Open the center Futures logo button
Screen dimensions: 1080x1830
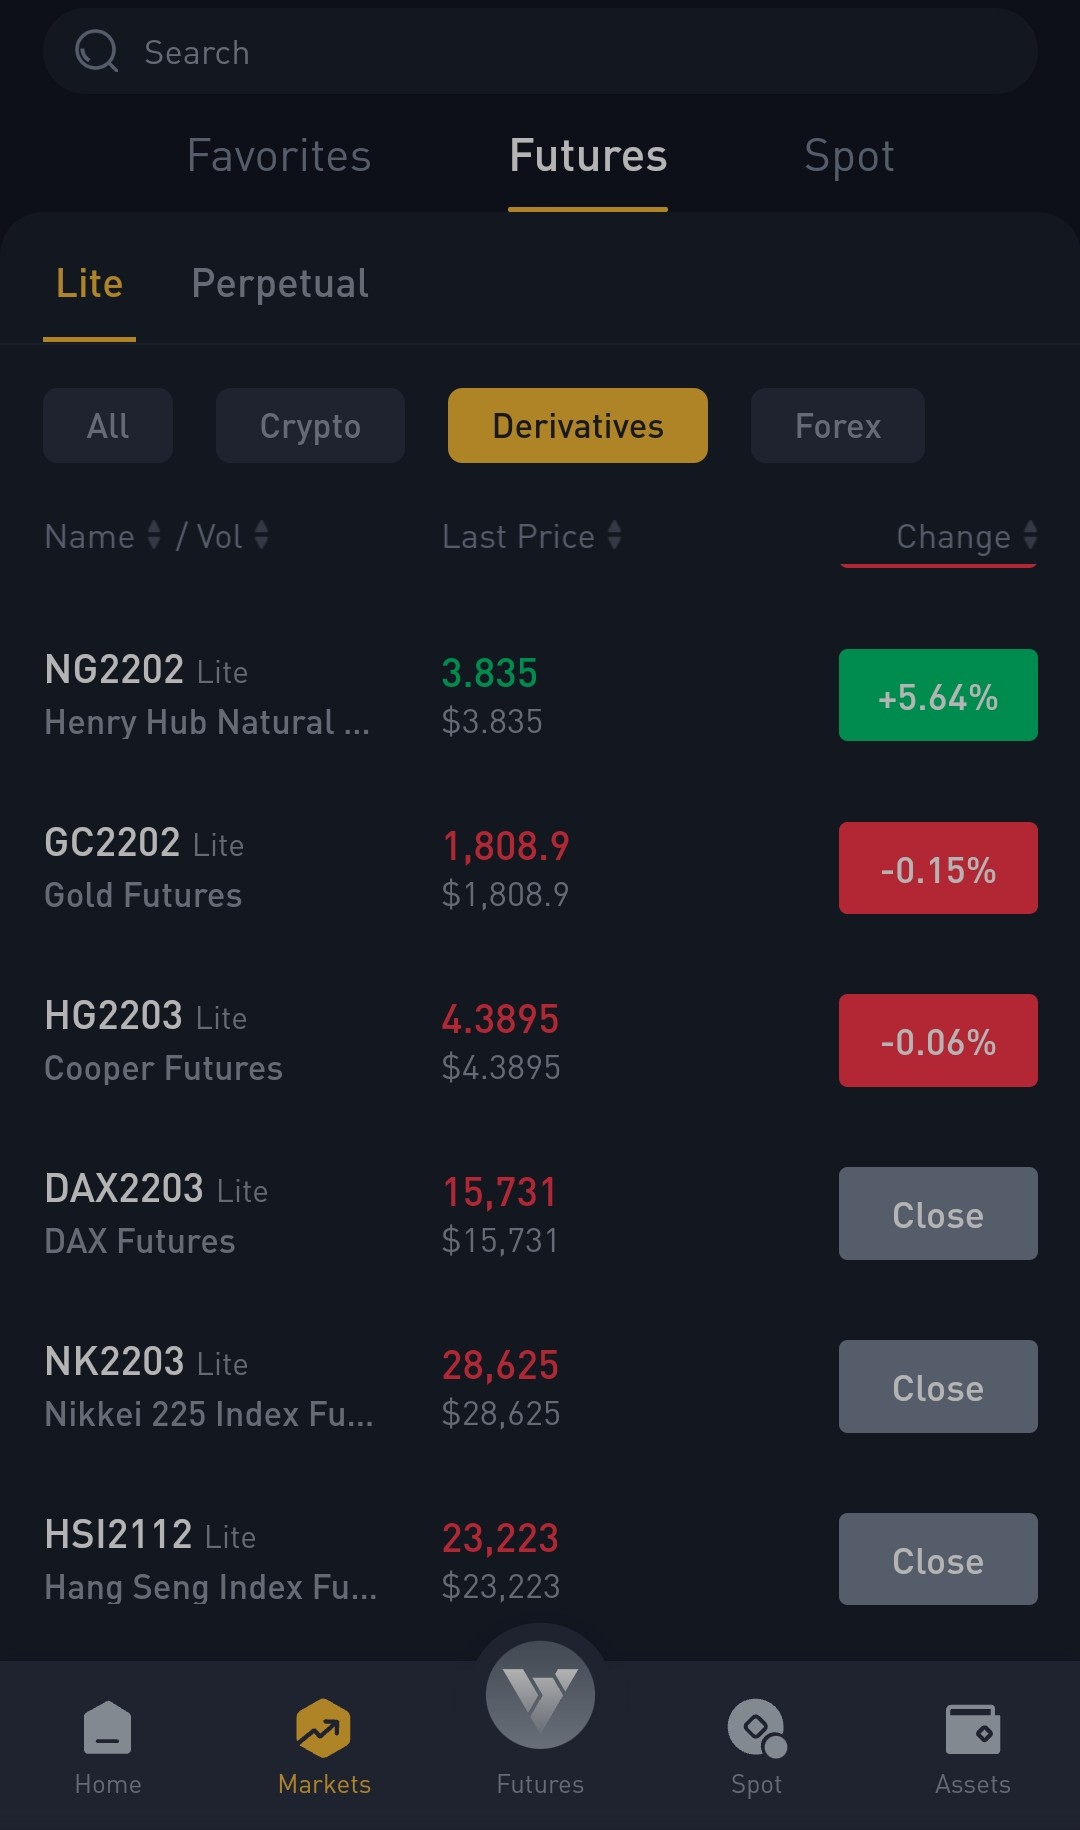pos(540,1695)
